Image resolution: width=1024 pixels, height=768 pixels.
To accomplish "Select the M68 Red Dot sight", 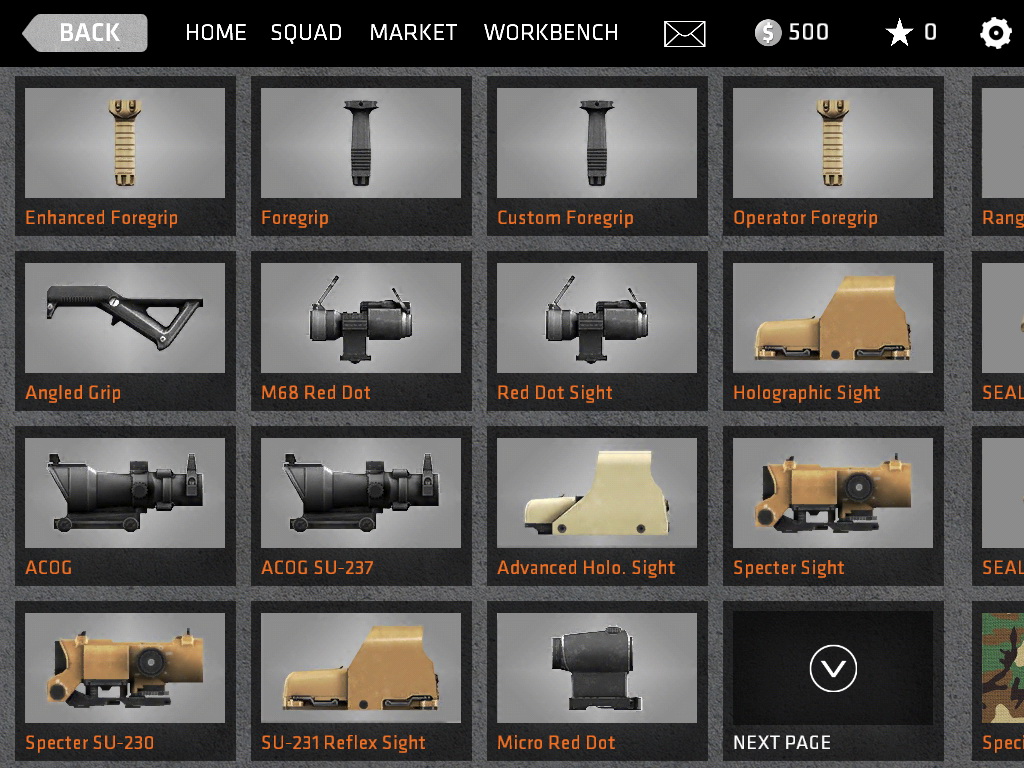I will pos(361,331).
